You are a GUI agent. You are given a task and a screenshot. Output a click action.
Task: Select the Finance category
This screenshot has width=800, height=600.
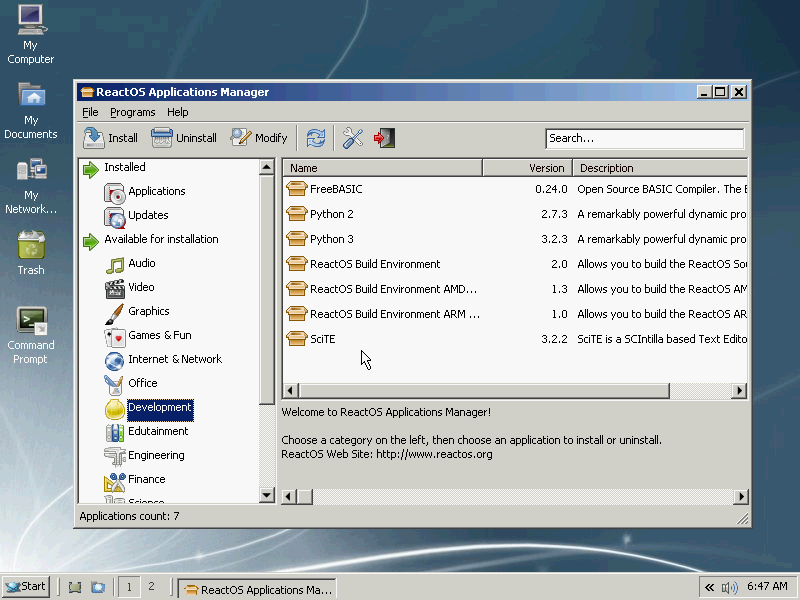147,479
